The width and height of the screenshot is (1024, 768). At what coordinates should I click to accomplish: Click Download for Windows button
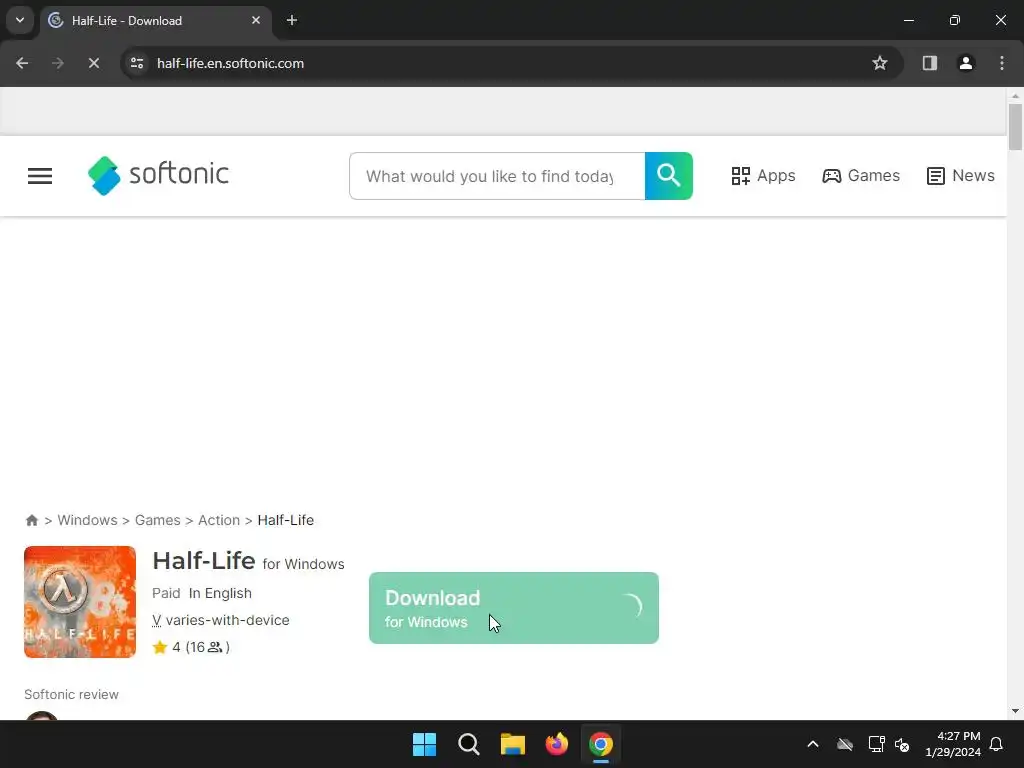click(513, 608)
